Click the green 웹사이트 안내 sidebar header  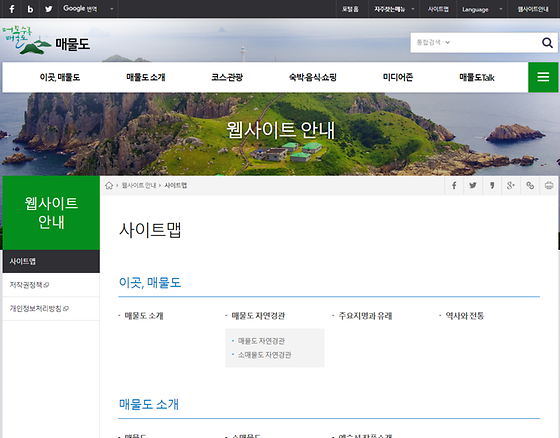click(x=51, y=213)
